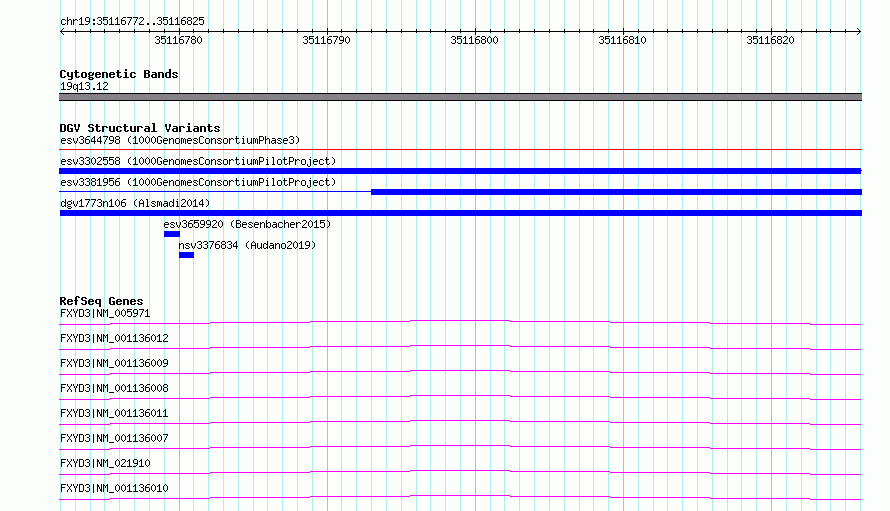Click ruler position 35116810
Screen dimensions: 890x511
[x=622, y=40]
